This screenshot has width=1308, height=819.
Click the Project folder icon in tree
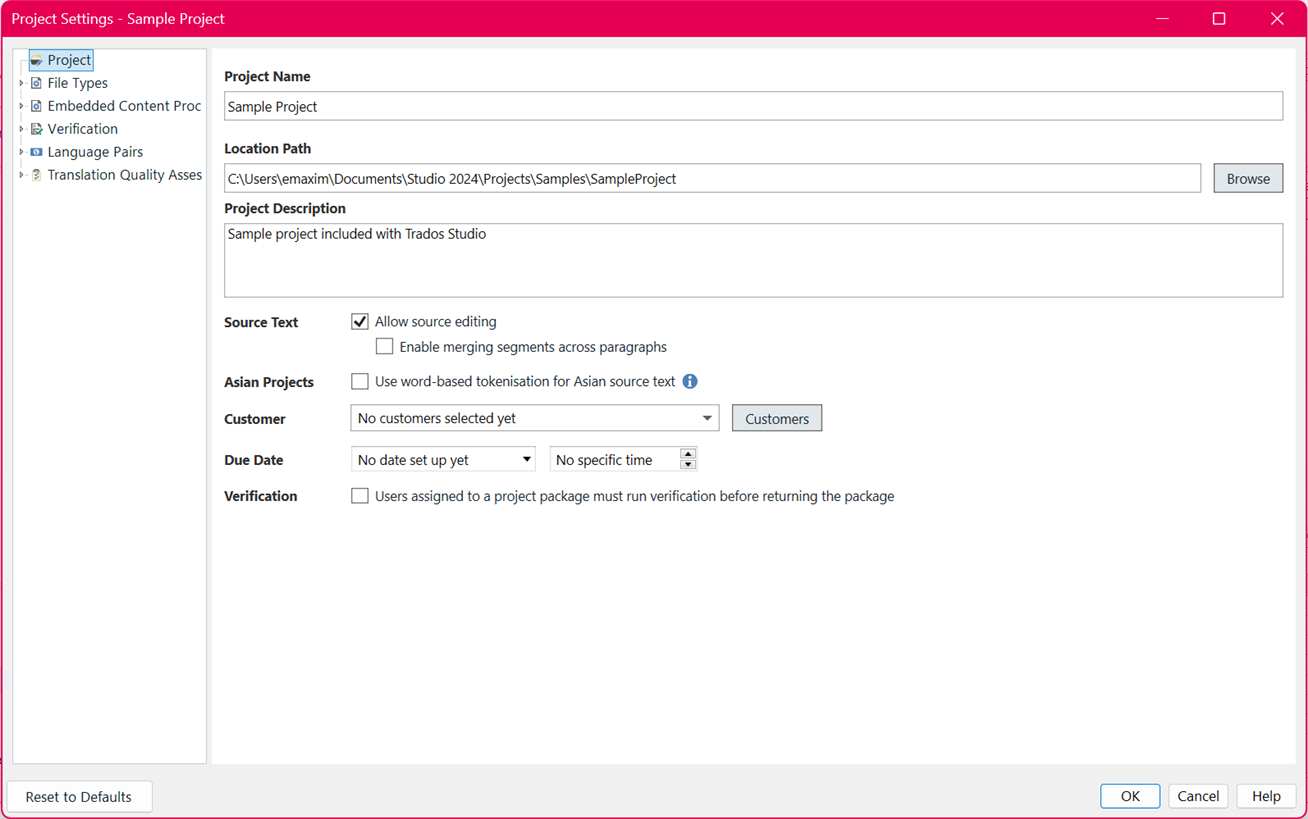pyautogui.click(x=37, y=61)
